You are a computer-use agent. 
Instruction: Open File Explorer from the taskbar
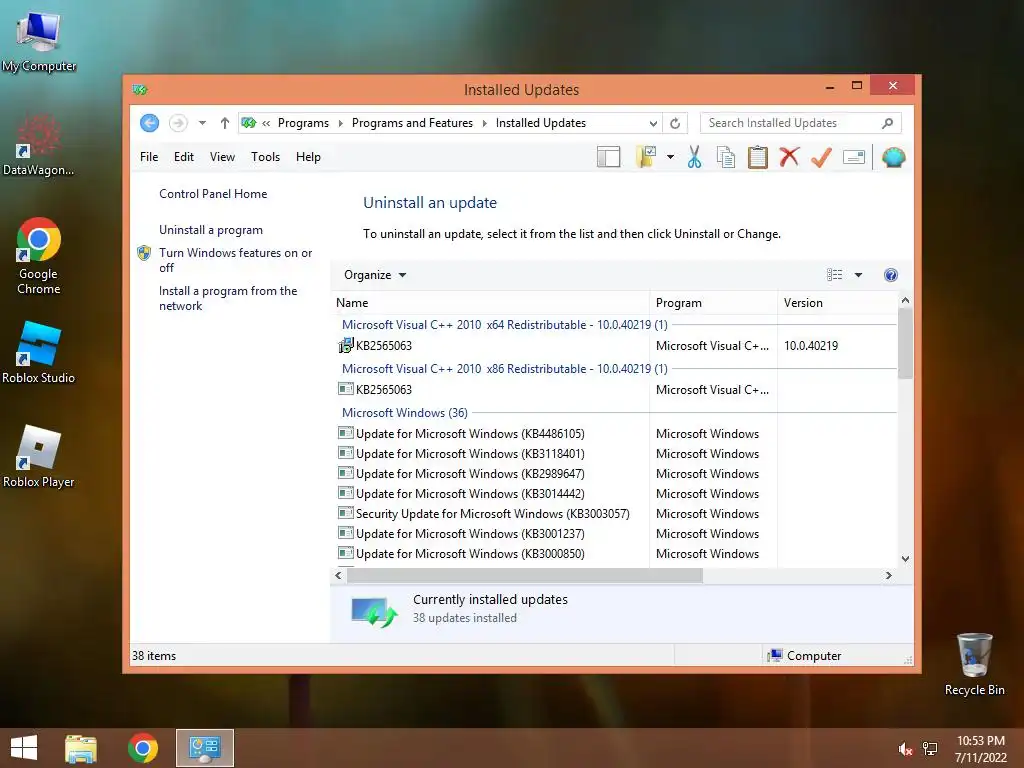[x=81, y=748]
